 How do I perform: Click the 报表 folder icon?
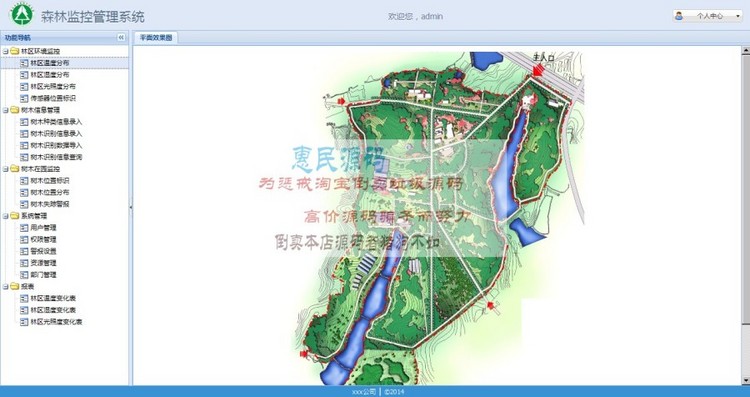[15, 287]
